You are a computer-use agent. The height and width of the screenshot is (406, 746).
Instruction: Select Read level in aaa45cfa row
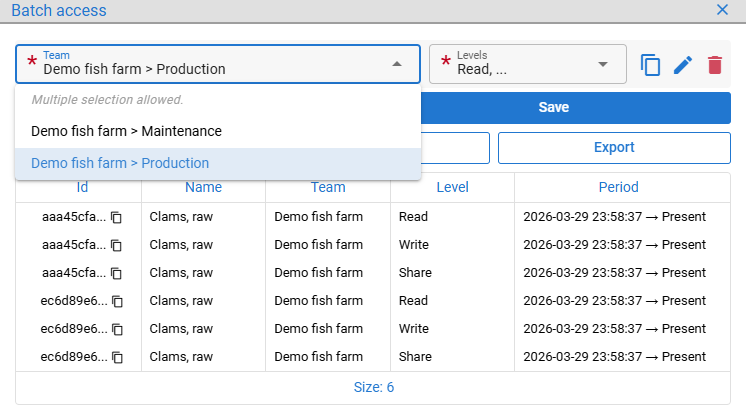coord(413,217)
